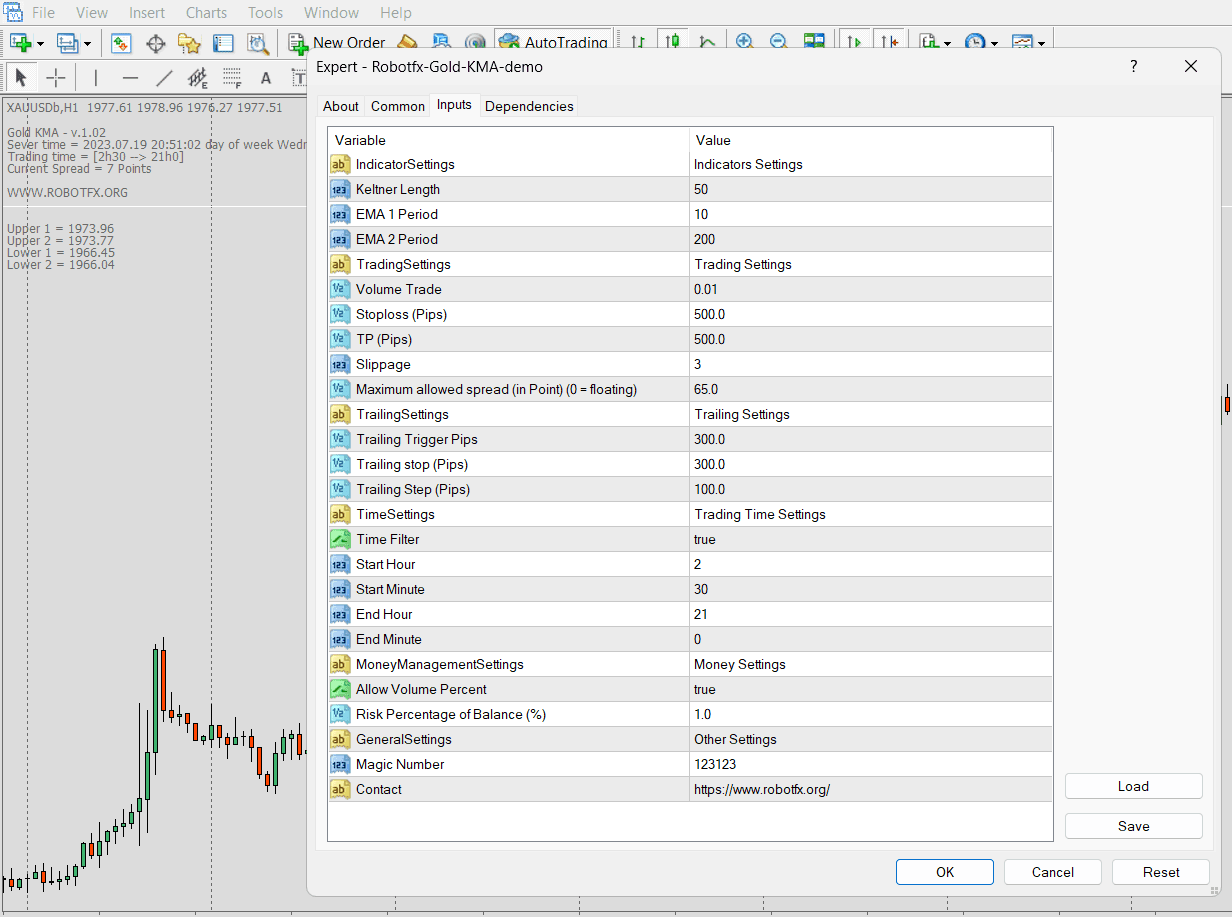Open the Profiles toolbar icon
1232x917 pixels.
tap(68, 43)
